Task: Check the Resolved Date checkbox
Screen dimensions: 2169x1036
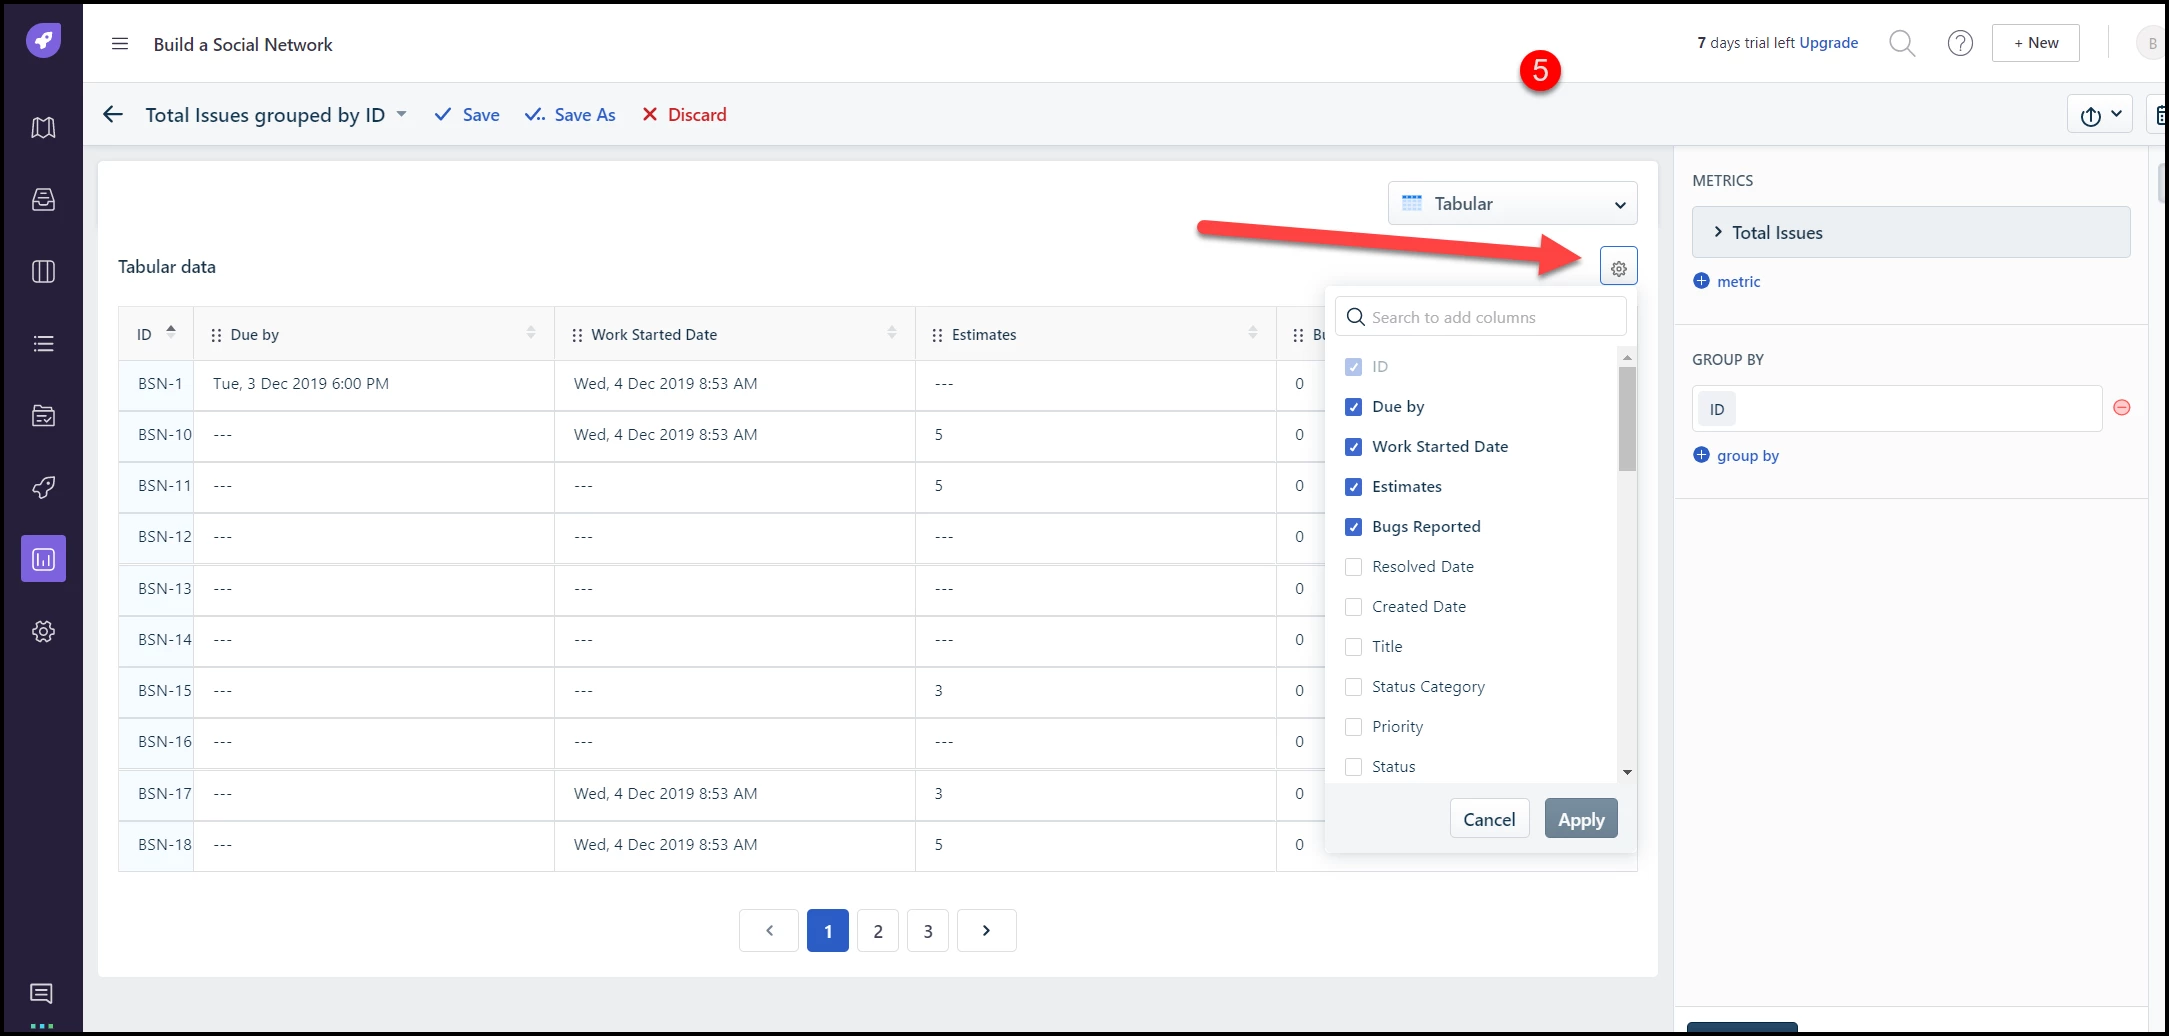Action: pos(1353,567)
